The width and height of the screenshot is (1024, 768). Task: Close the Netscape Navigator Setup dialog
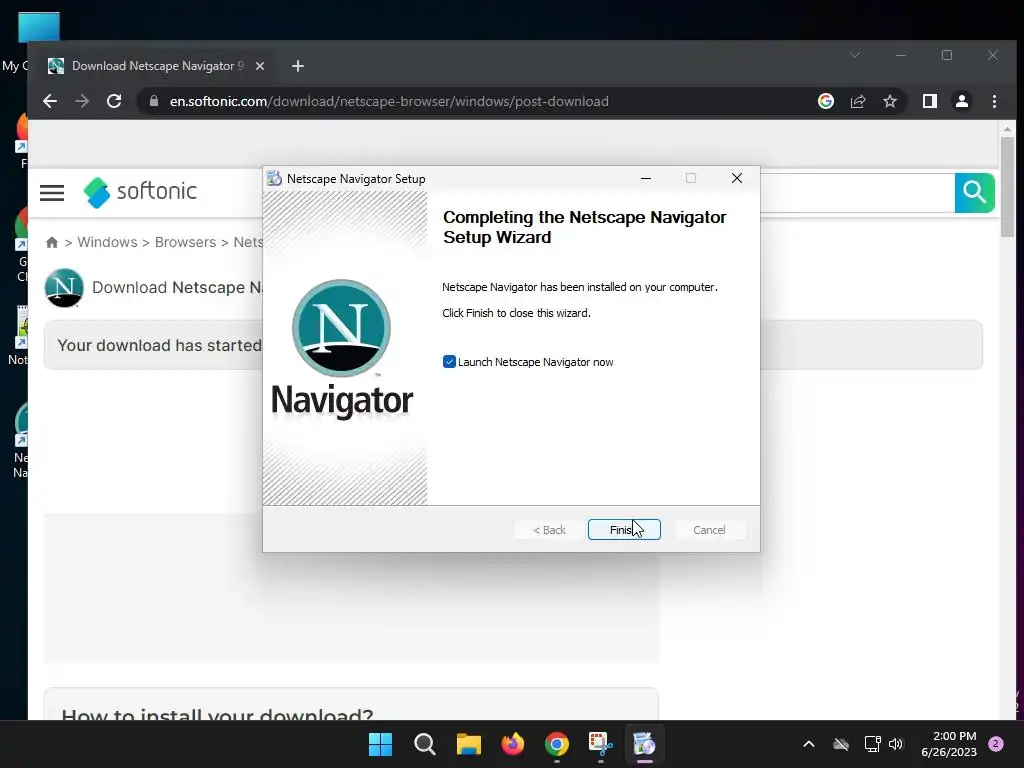(737, 178)
